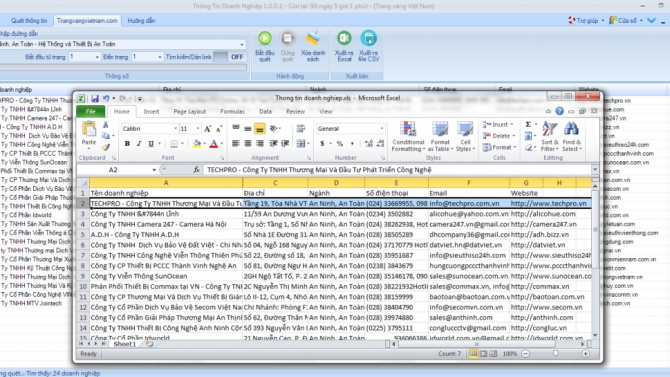
Task: Open the Quét thông tin tab
Action: coord(29,21)
